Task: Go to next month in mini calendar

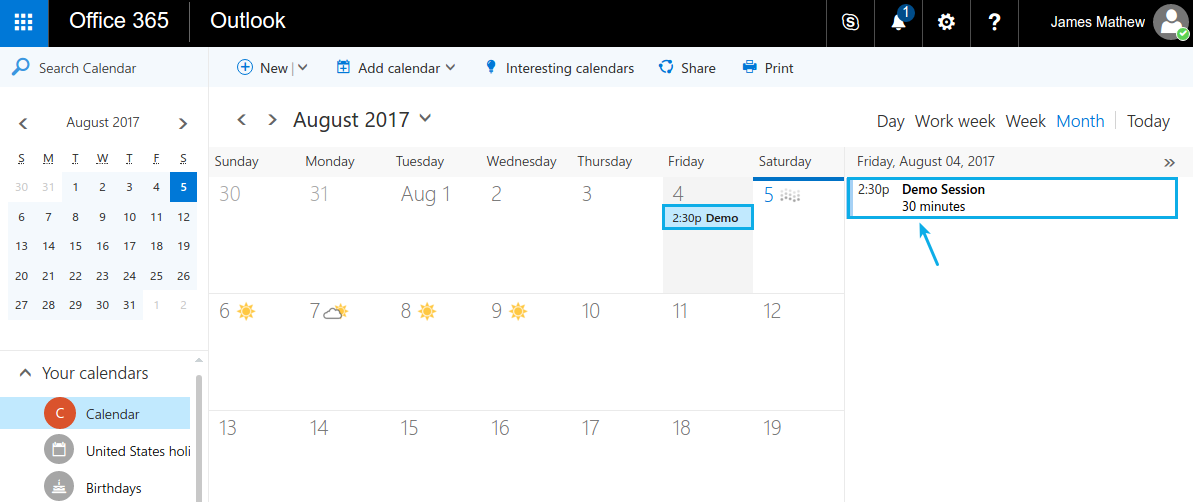Action: (183, 122)
